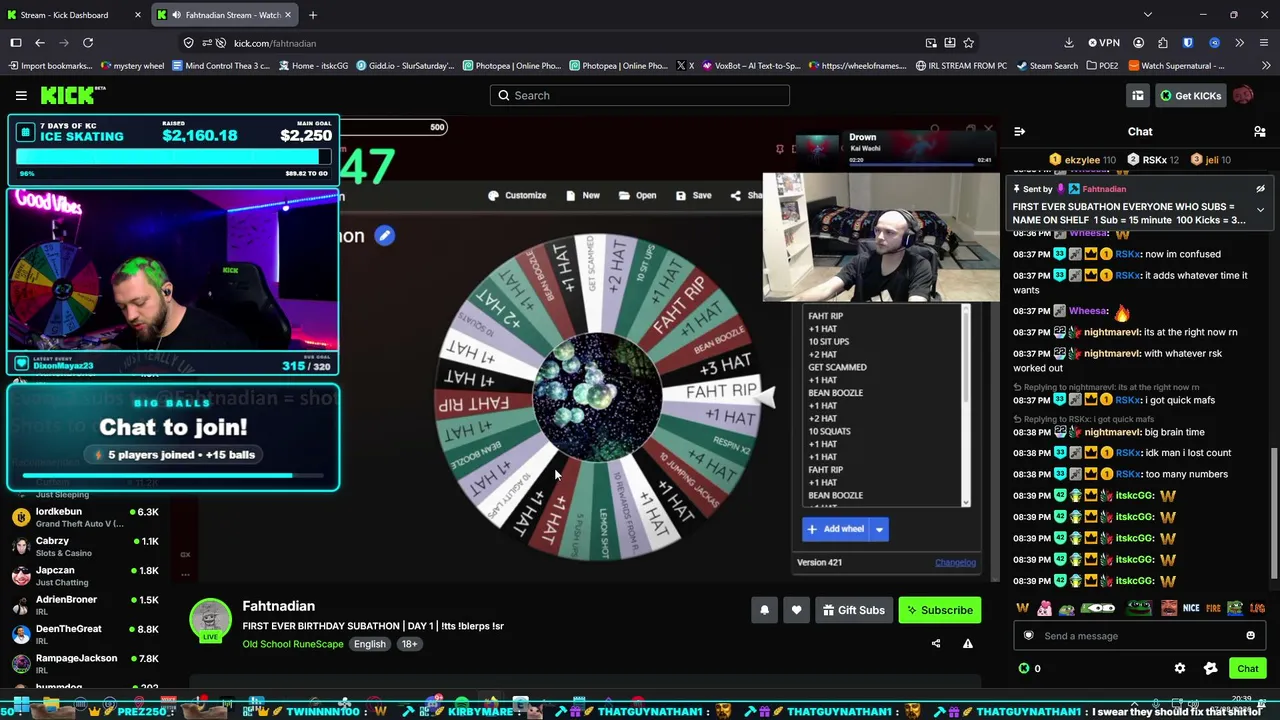Expand the pinned message chevron
Viewport: 1280px width, 720px height.
pyautogui.click(x=1260, y=210)
